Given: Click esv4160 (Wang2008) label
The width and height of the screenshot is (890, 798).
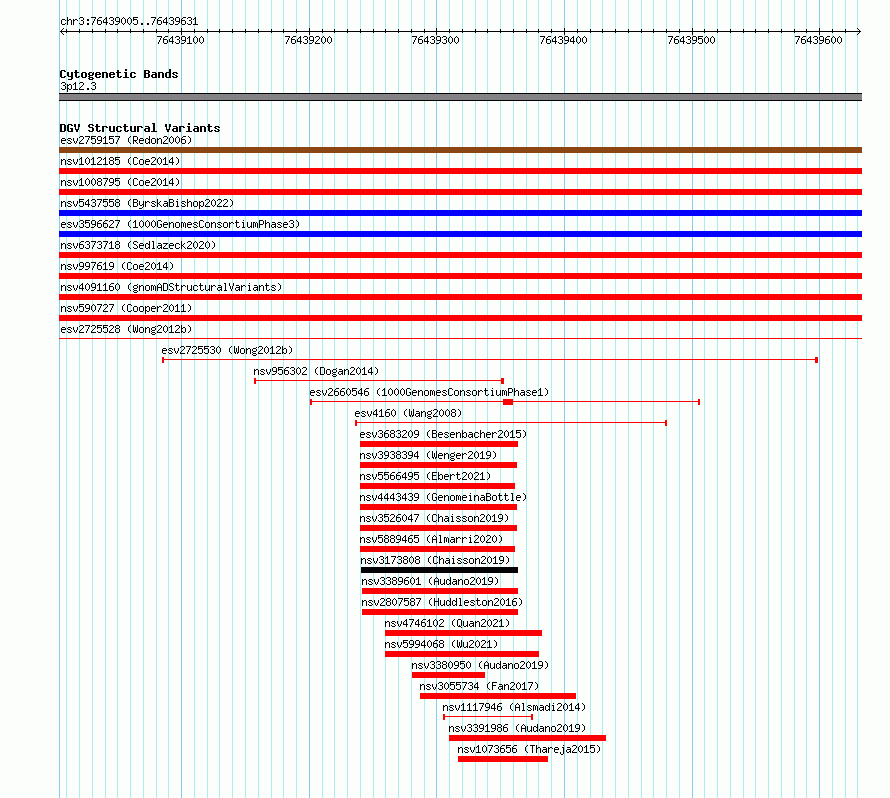Looking at the screenshot, I should click(408, 413).
